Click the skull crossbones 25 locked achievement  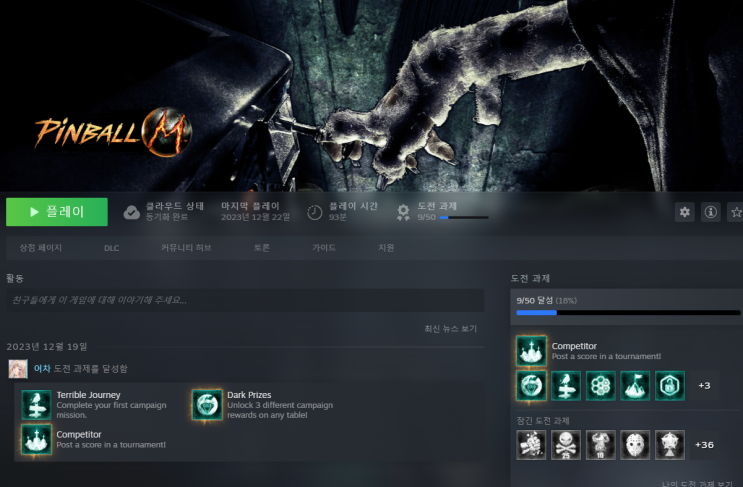[x=566, y=445]
